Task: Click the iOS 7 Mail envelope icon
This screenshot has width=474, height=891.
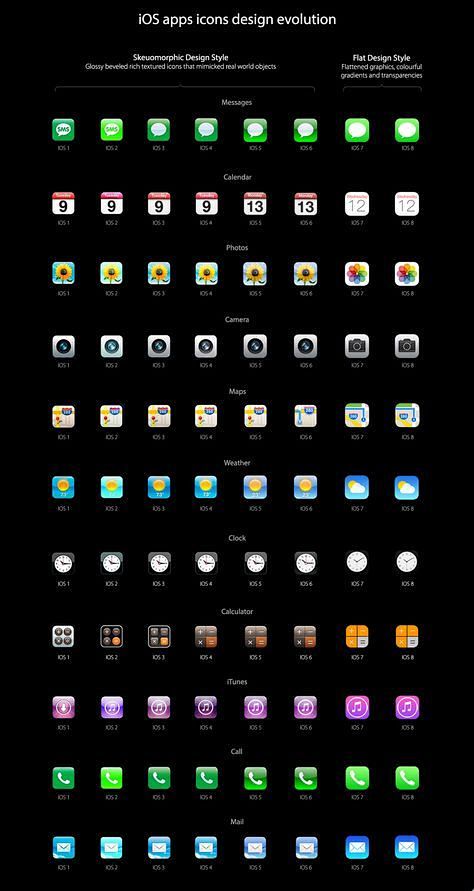Action: tap(357, 847)
